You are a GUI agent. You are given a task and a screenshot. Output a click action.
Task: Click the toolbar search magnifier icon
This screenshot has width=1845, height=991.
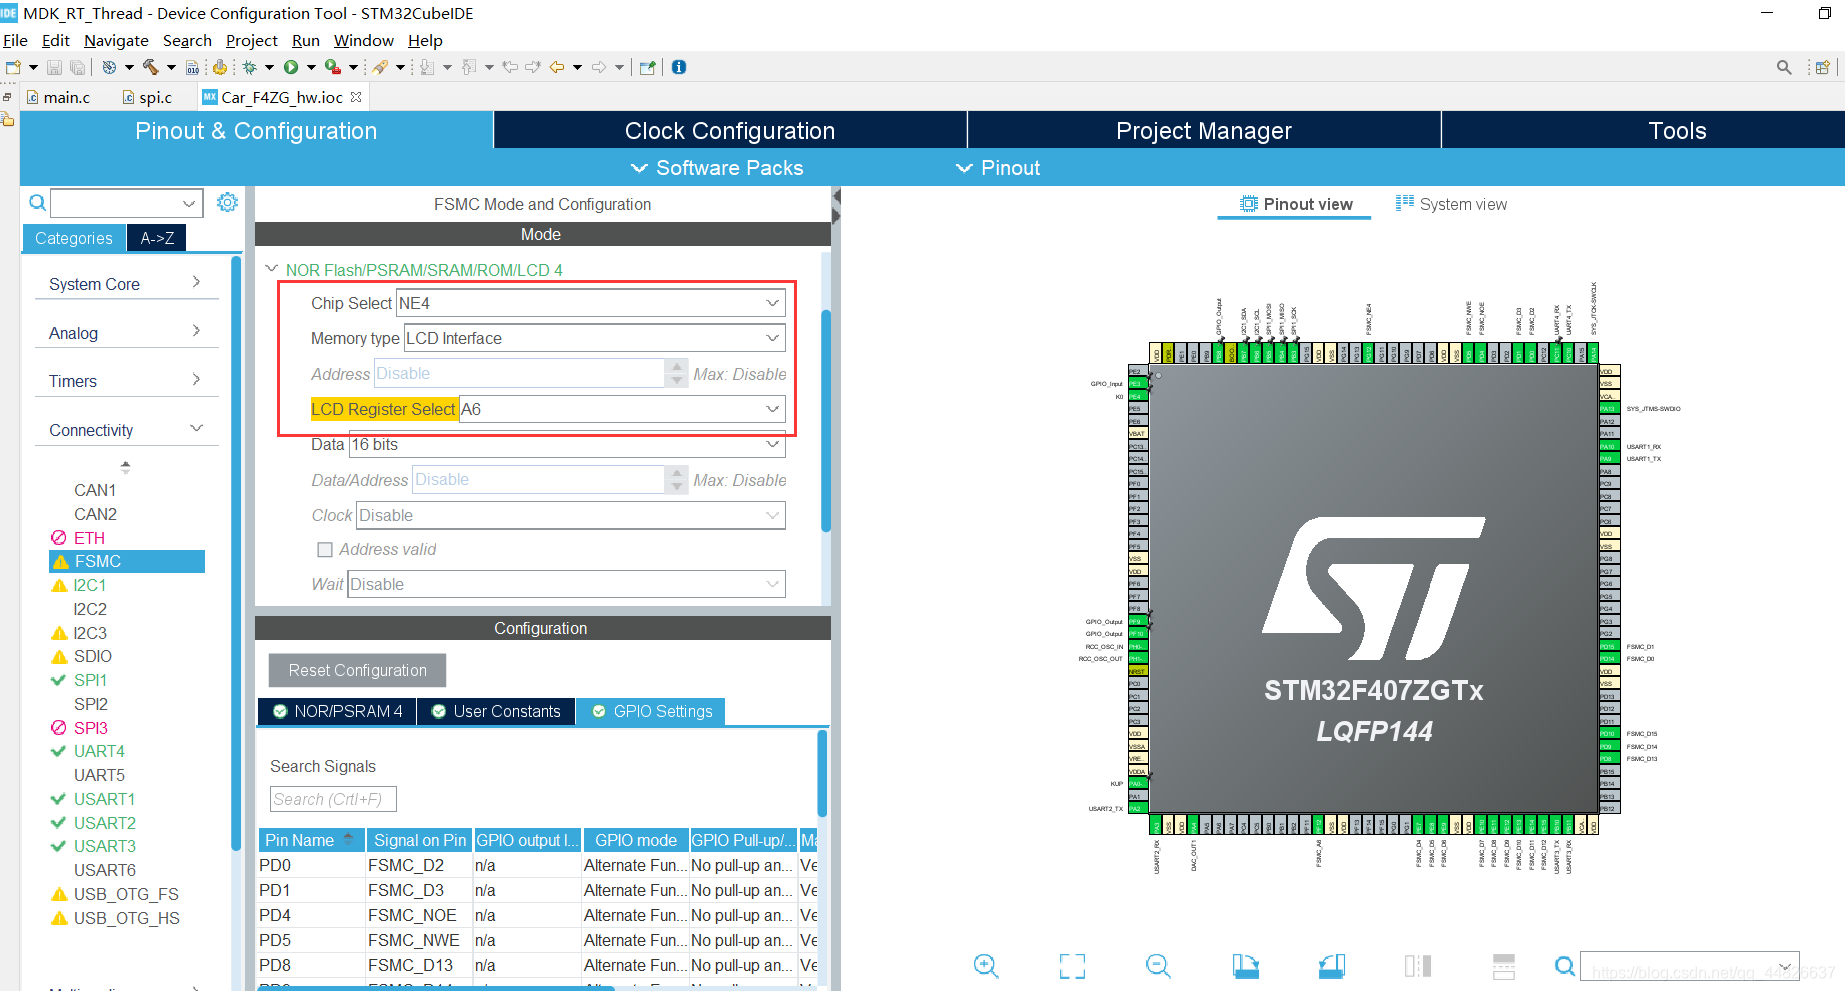click(1784, 67)
